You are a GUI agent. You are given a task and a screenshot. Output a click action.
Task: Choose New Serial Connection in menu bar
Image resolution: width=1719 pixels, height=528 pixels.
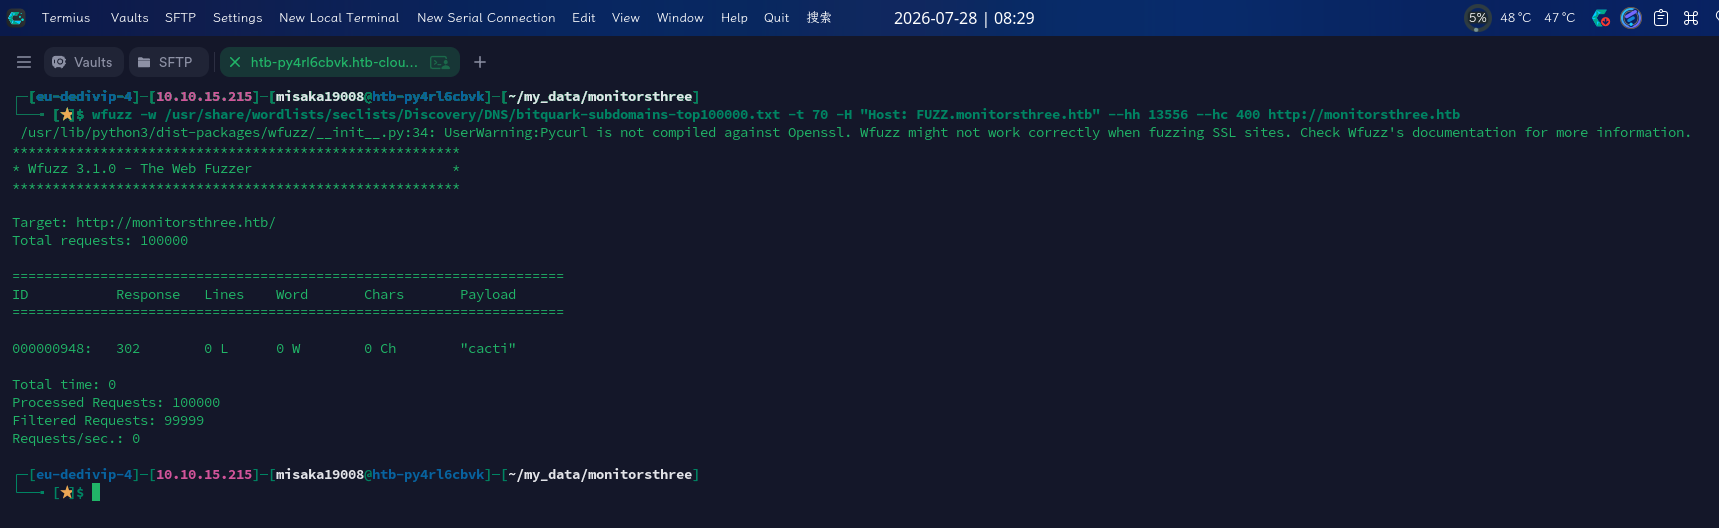[x=486, y=17]
